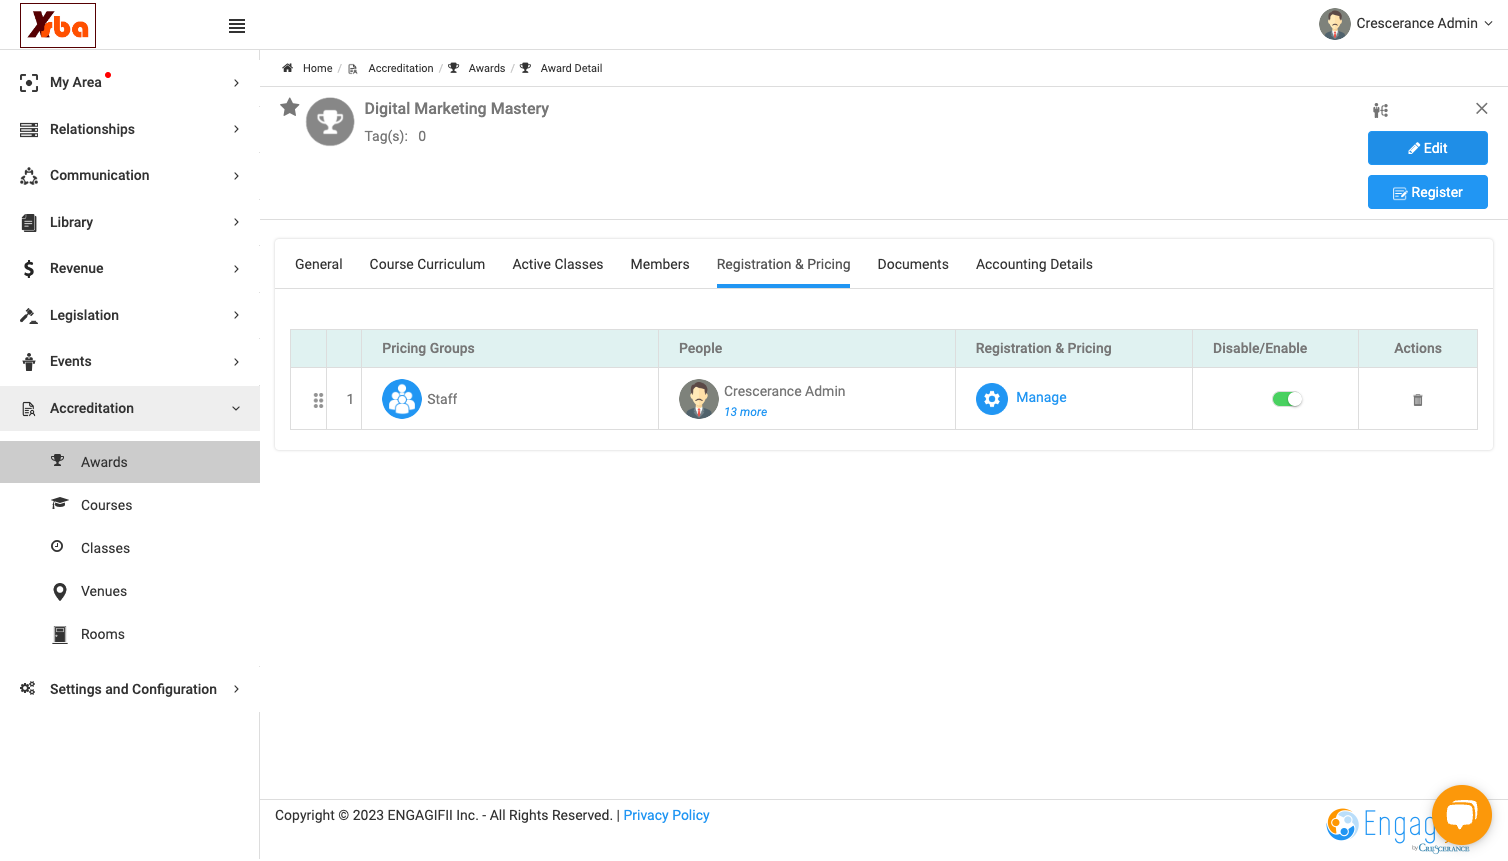Expand the Relationships menu

coord(130,129)
